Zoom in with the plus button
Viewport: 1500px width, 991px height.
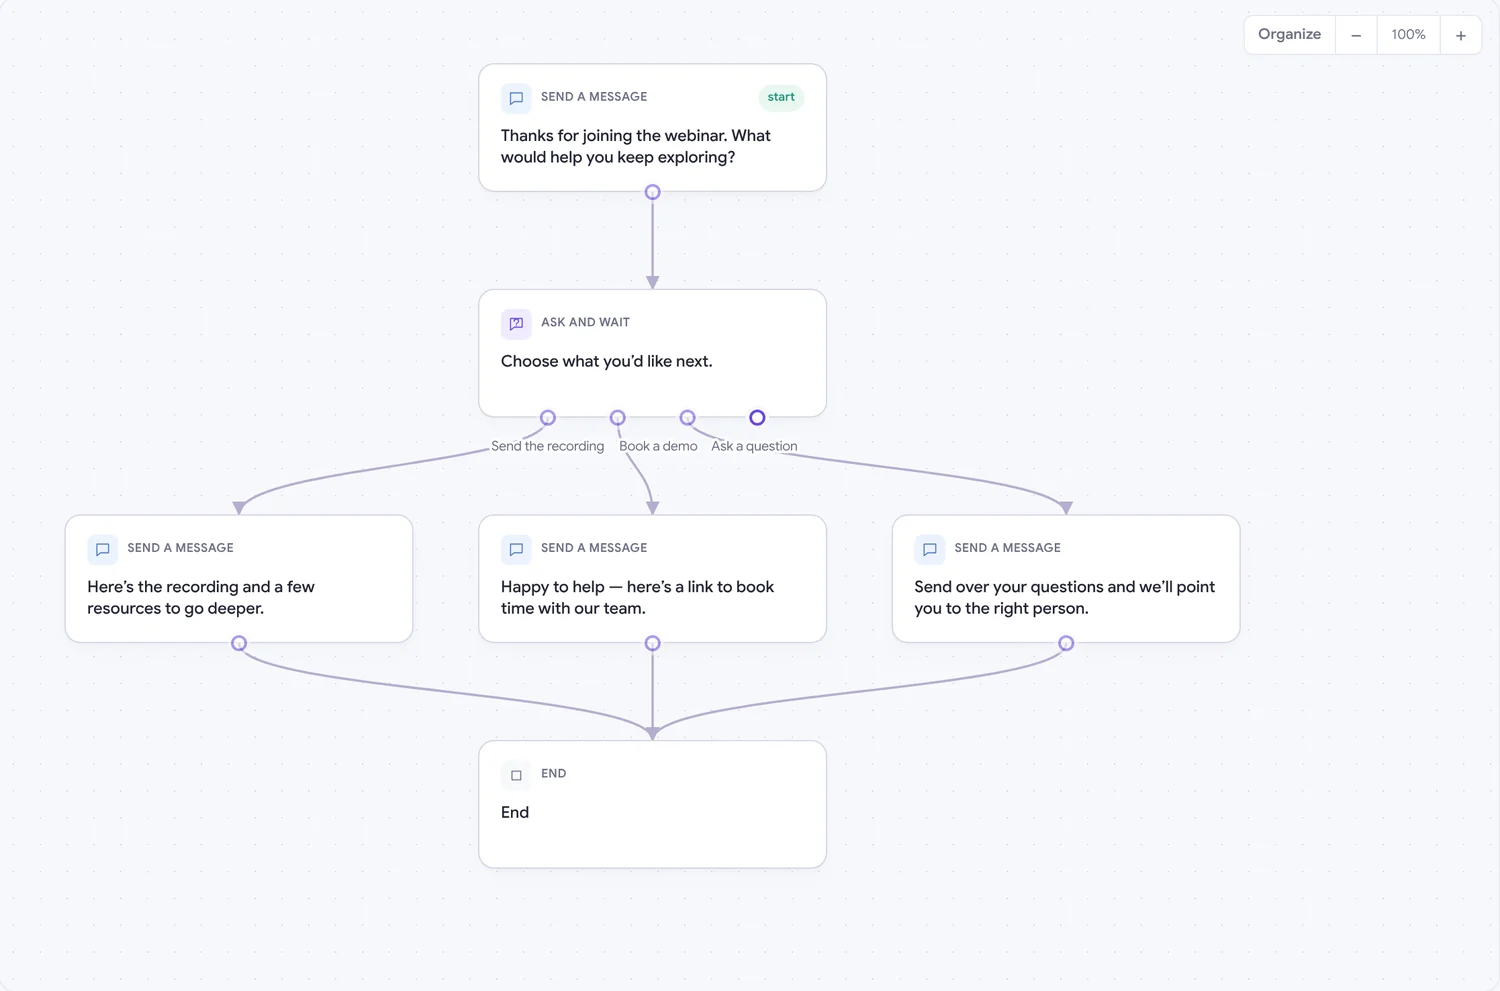coord(1461,35)
